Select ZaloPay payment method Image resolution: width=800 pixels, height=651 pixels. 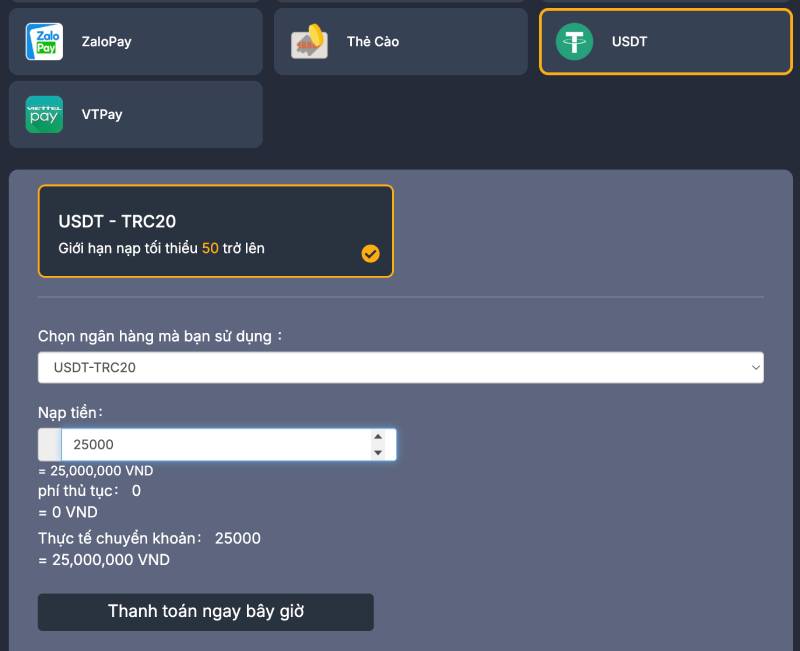tap(136, 41)
